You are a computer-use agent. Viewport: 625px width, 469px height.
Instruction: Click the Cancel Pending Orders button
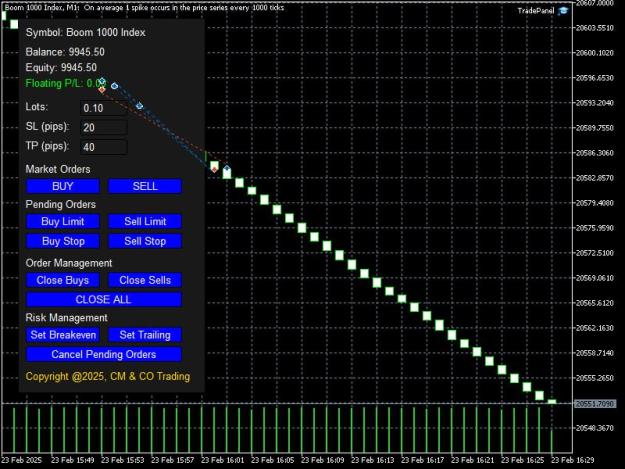point(104,355)
